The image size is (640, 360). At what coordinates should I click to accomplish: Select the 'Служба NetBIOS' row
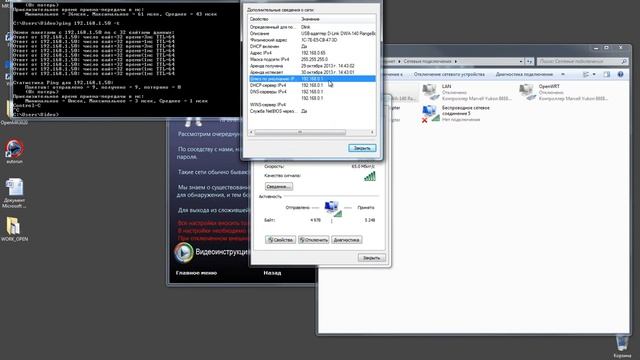[312, 111]
